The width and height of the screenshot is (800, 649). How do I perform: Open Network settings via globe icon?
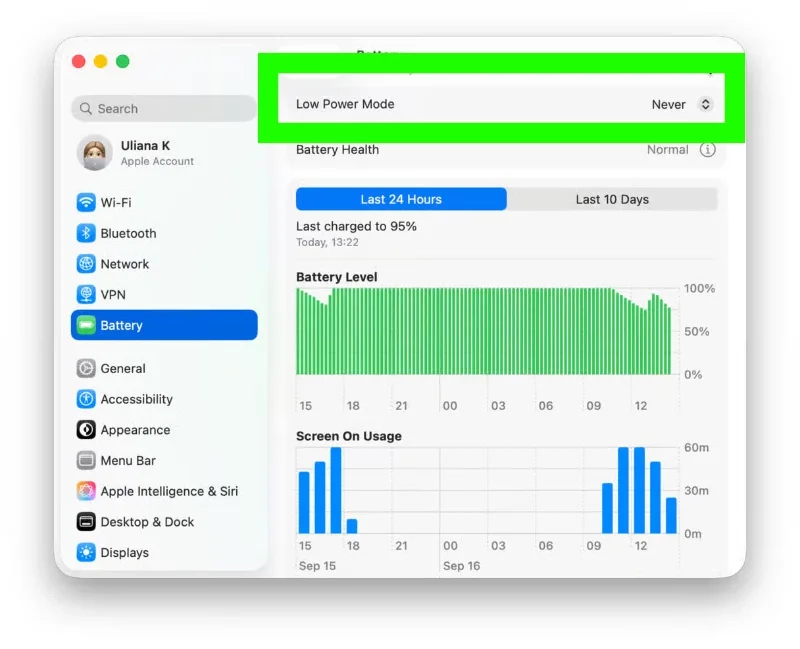click(x=86, y=264)
